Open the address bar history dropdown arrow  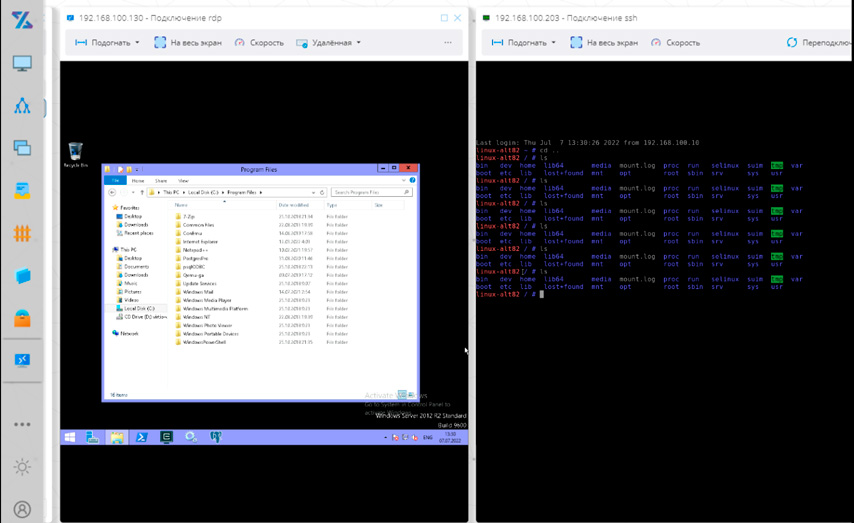click(x=313, y=192)
